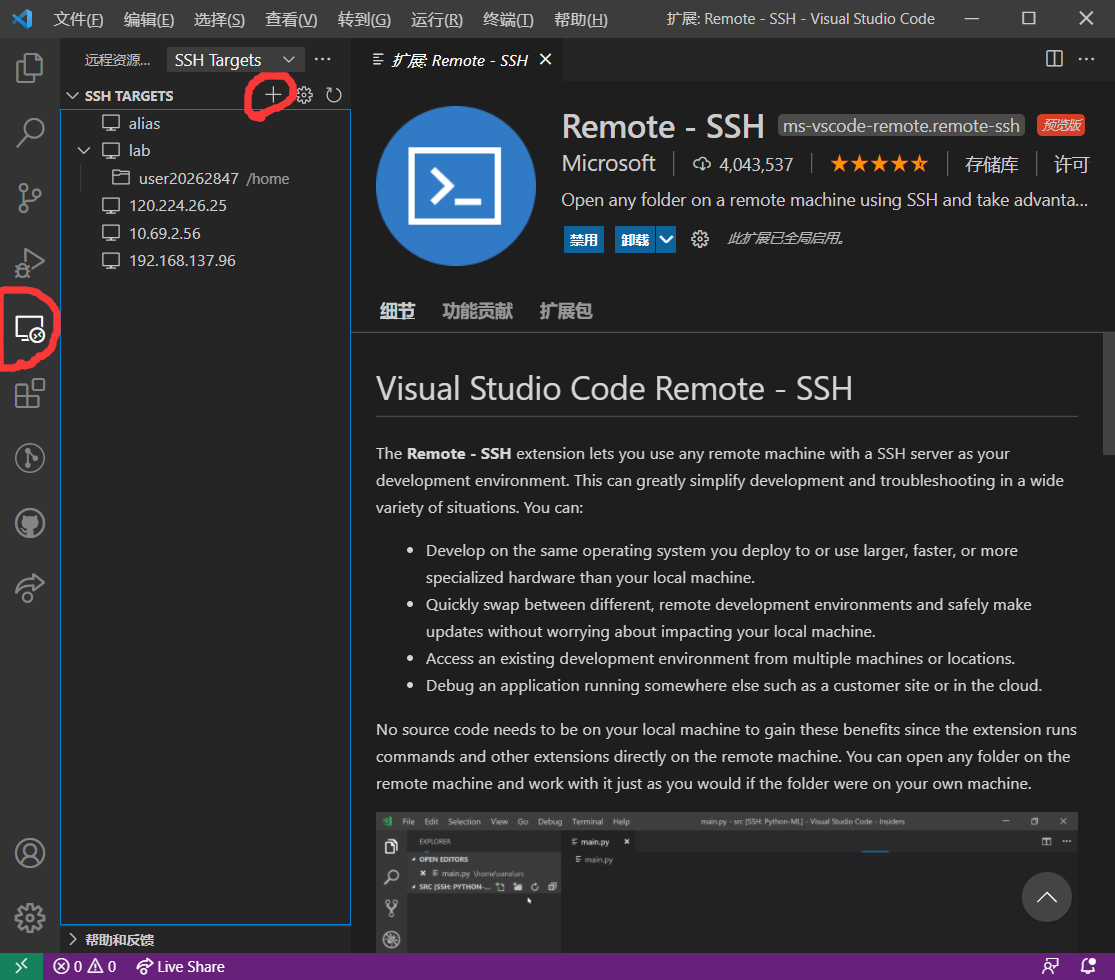
Task: Click the ms-vscode-remote.remote-ssh identifier
Action: pyautogui.click(x=901, y=126)
